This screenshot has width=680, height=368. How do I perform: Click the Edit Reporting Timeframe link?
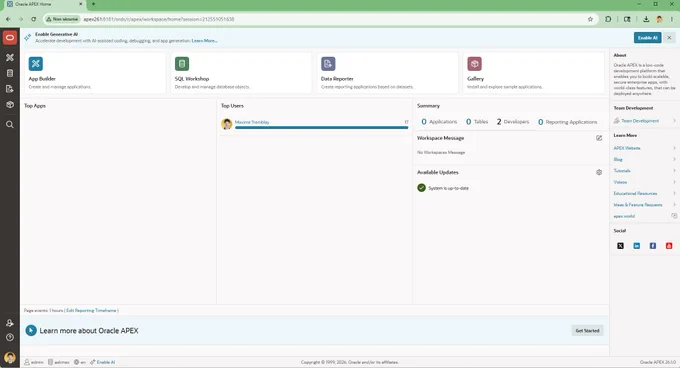point(91,310)
